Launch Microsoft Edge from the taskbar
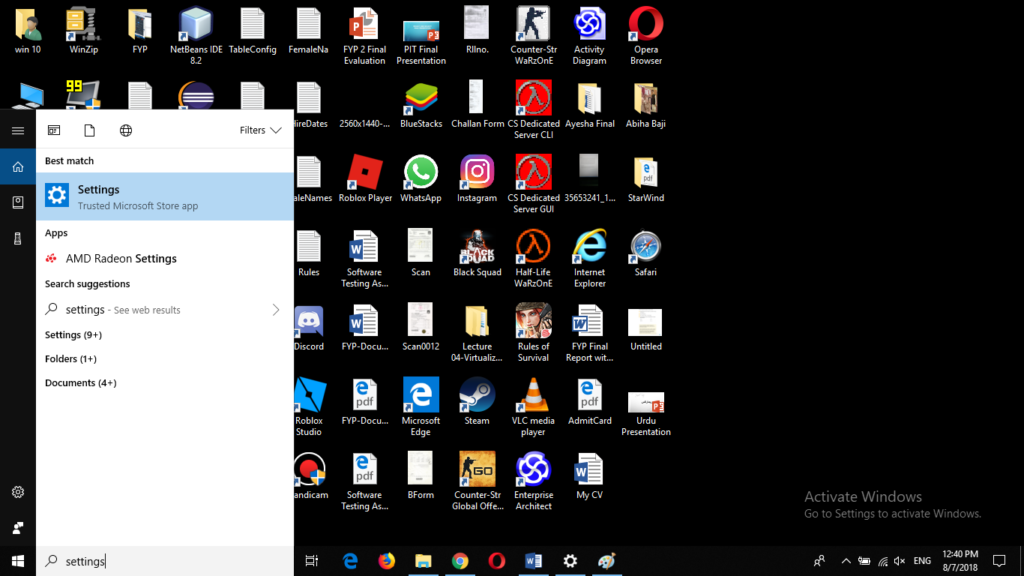Image resolution: width=1024 pixels, height=576 pixels. (350, 561)
